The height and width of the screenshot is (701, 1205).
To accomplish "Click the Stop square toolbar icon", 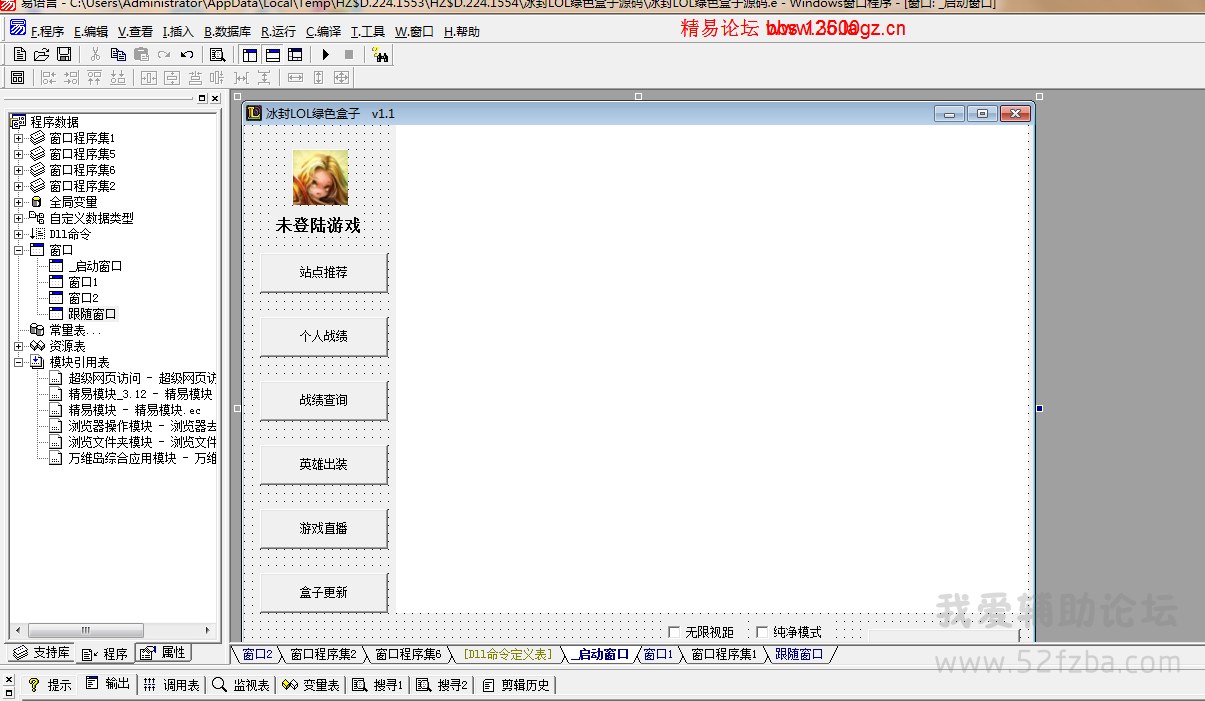I will point(348,55).
